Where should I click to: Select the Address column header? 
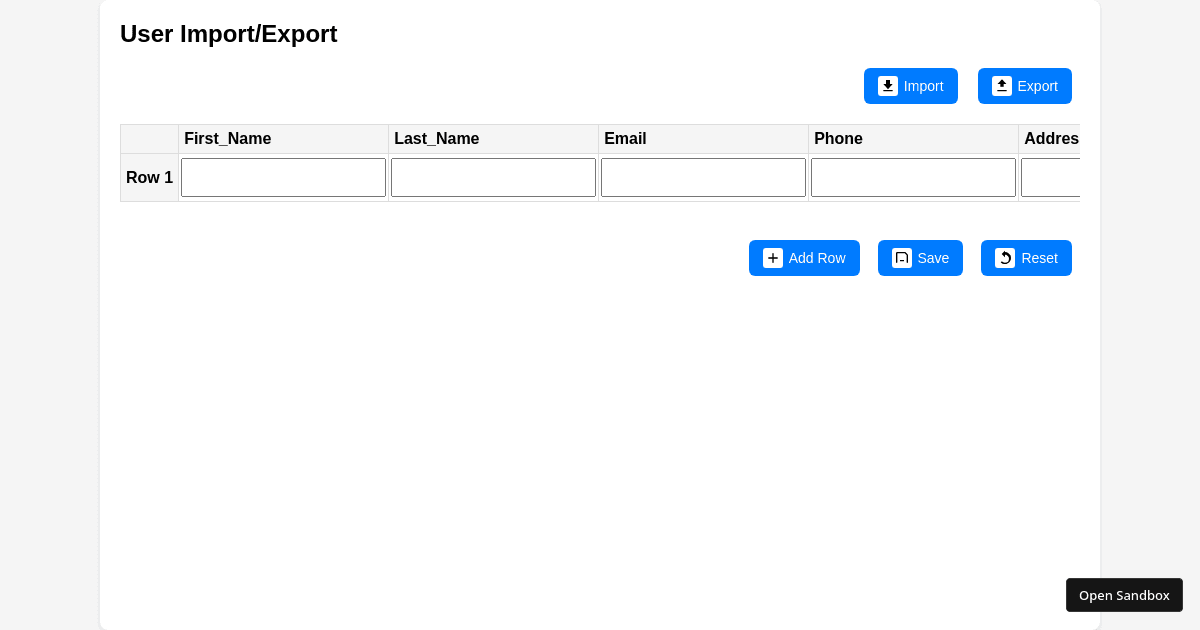coord(1050,139)
